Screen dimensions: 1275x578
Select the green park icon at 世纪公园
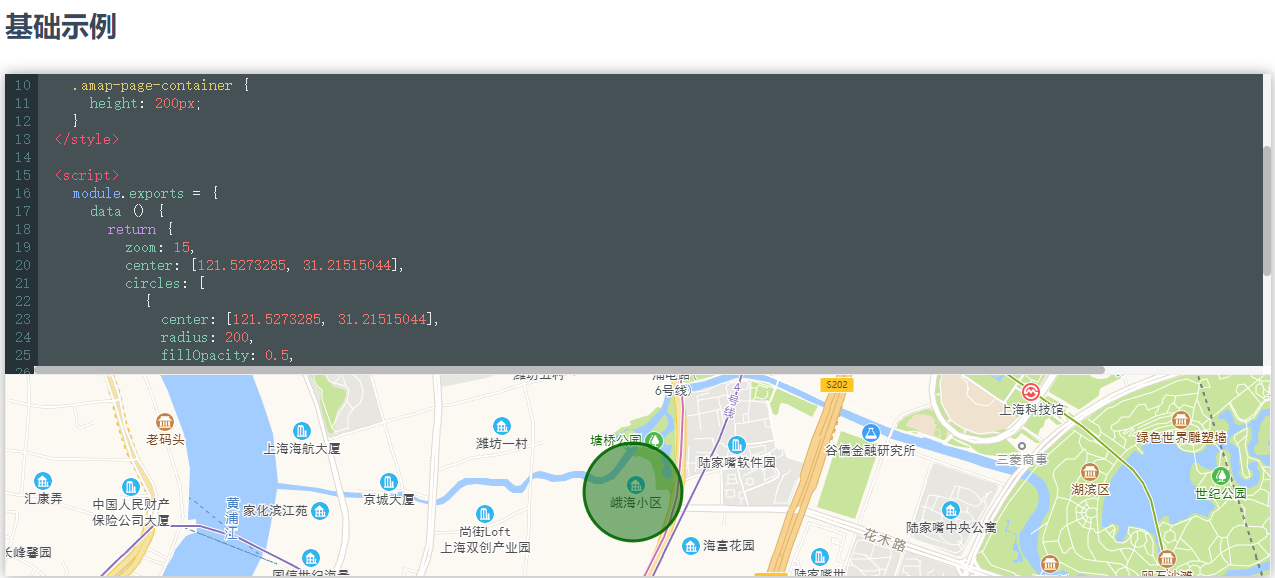pyautogui.click(x=1221, y=475)
